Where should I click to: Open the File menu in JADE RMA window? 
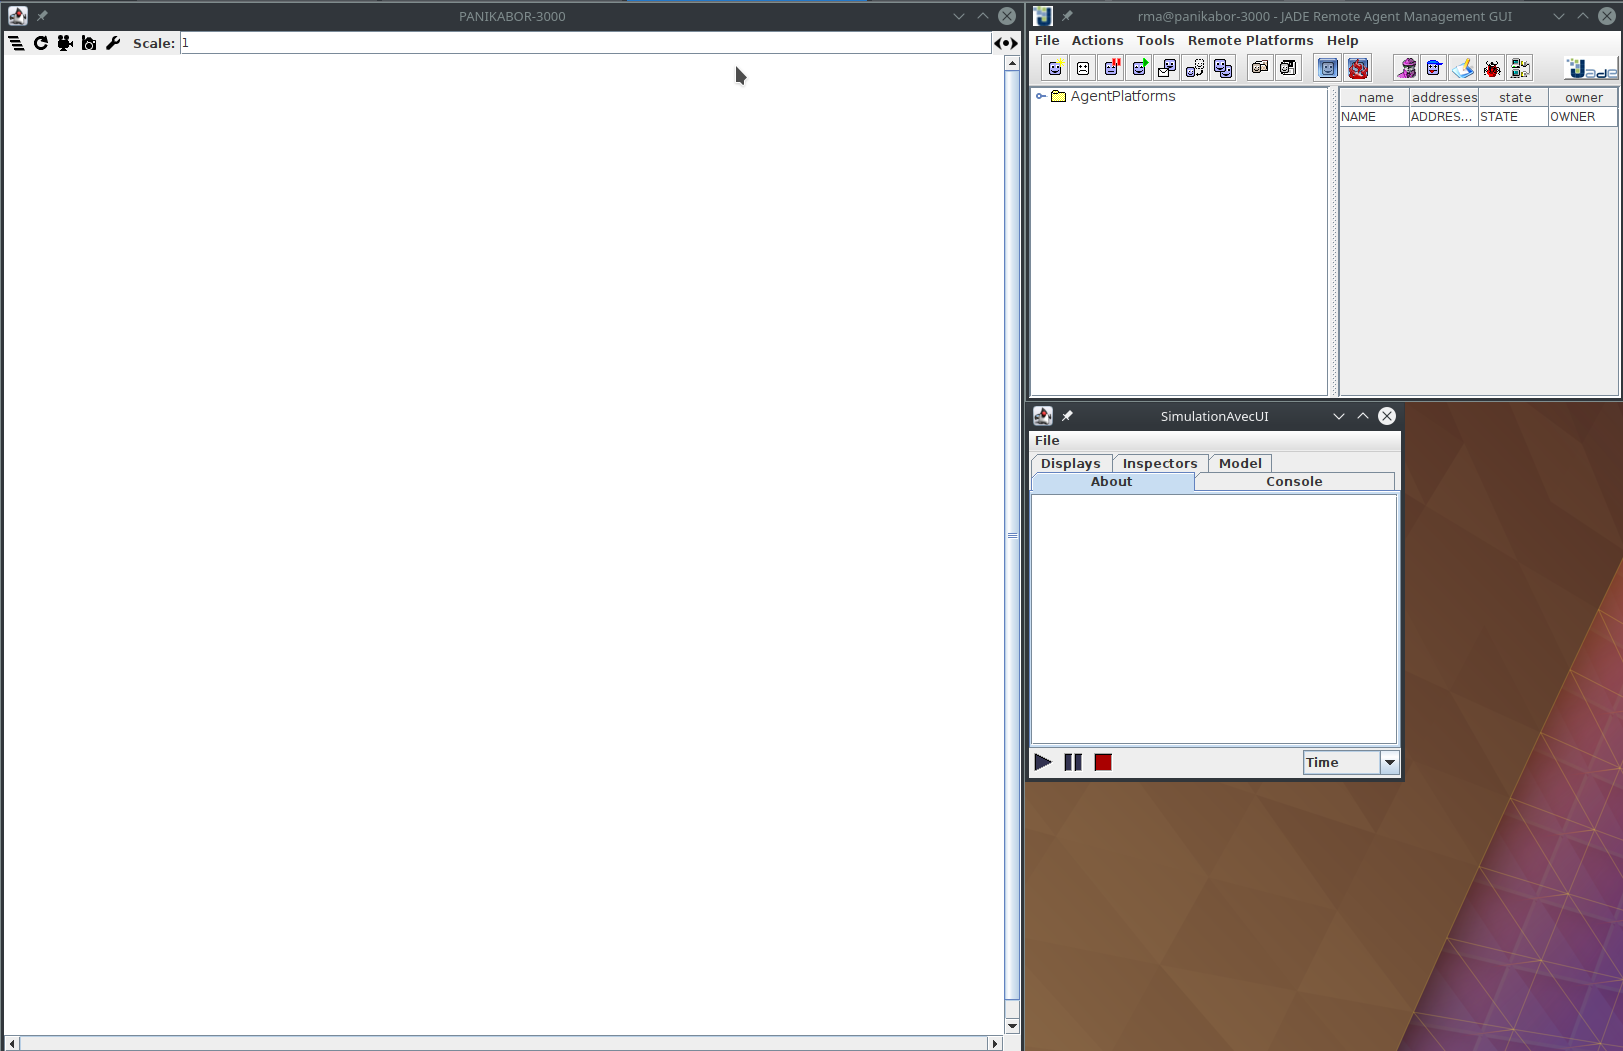[x=1047, y=41]
